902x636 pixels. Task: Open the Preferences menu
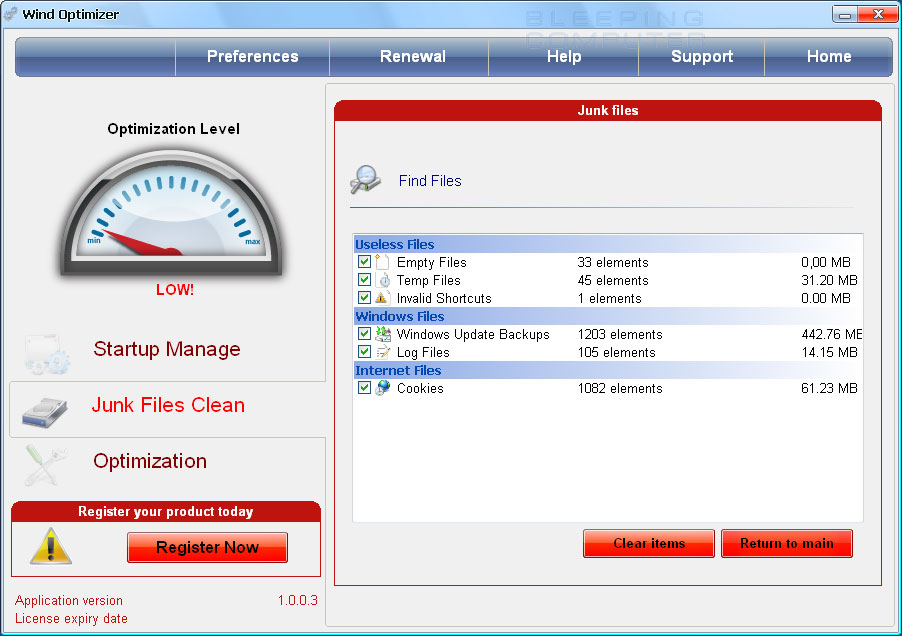(252, 57)
